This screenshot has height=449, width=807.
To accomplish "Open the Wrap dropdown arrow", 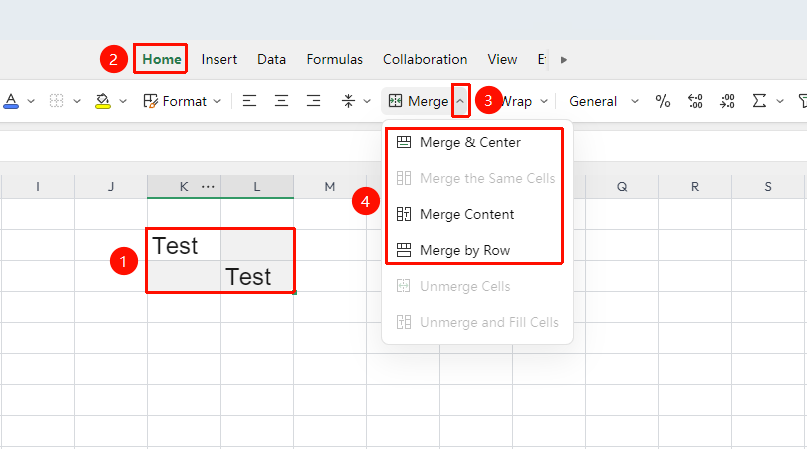I will point(544,101).
